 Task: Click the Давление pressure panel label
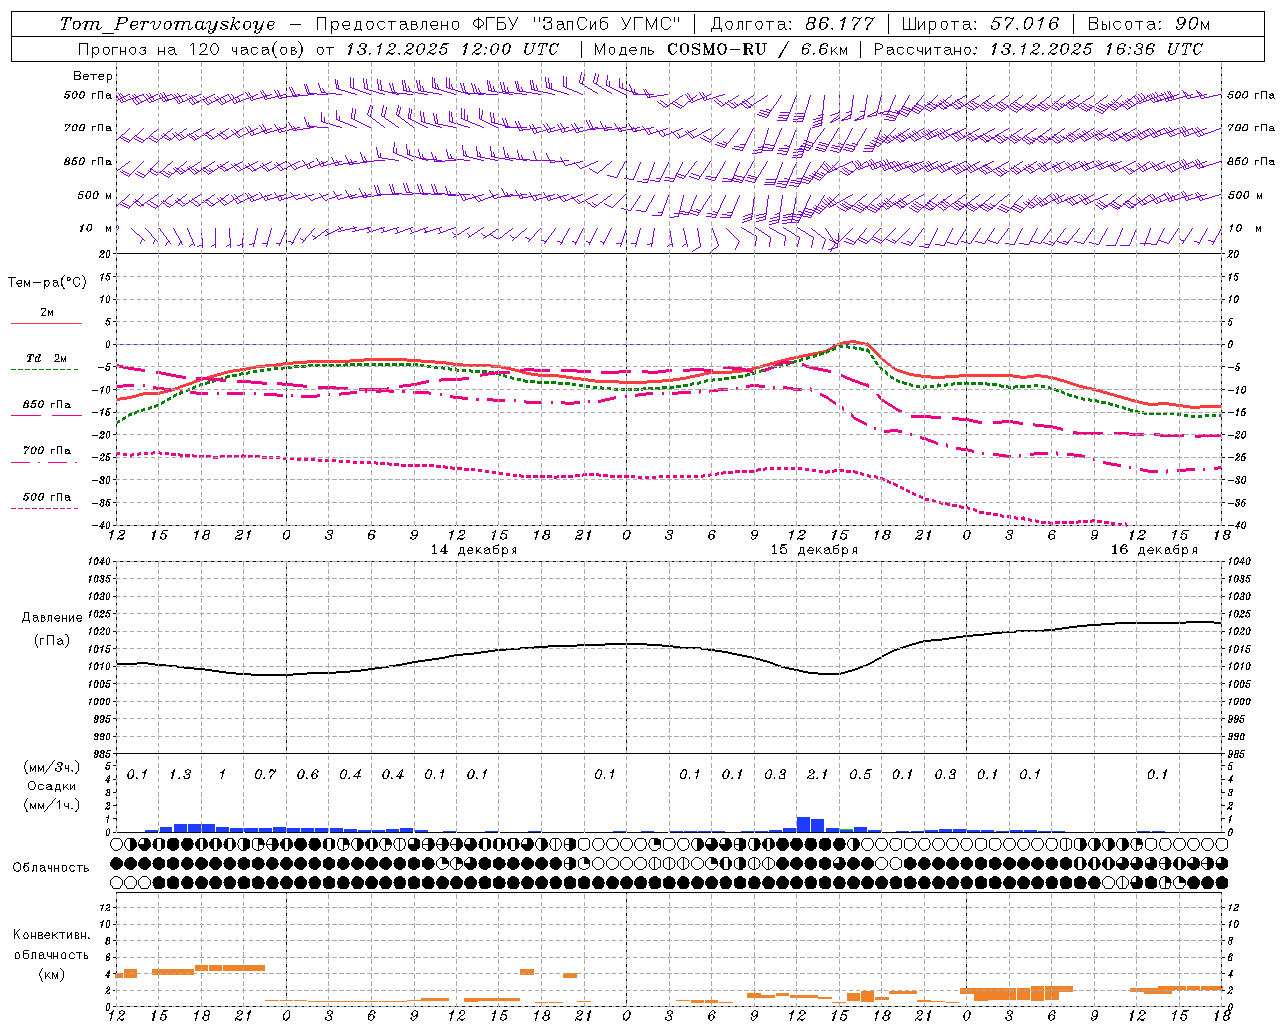[52, 618]
